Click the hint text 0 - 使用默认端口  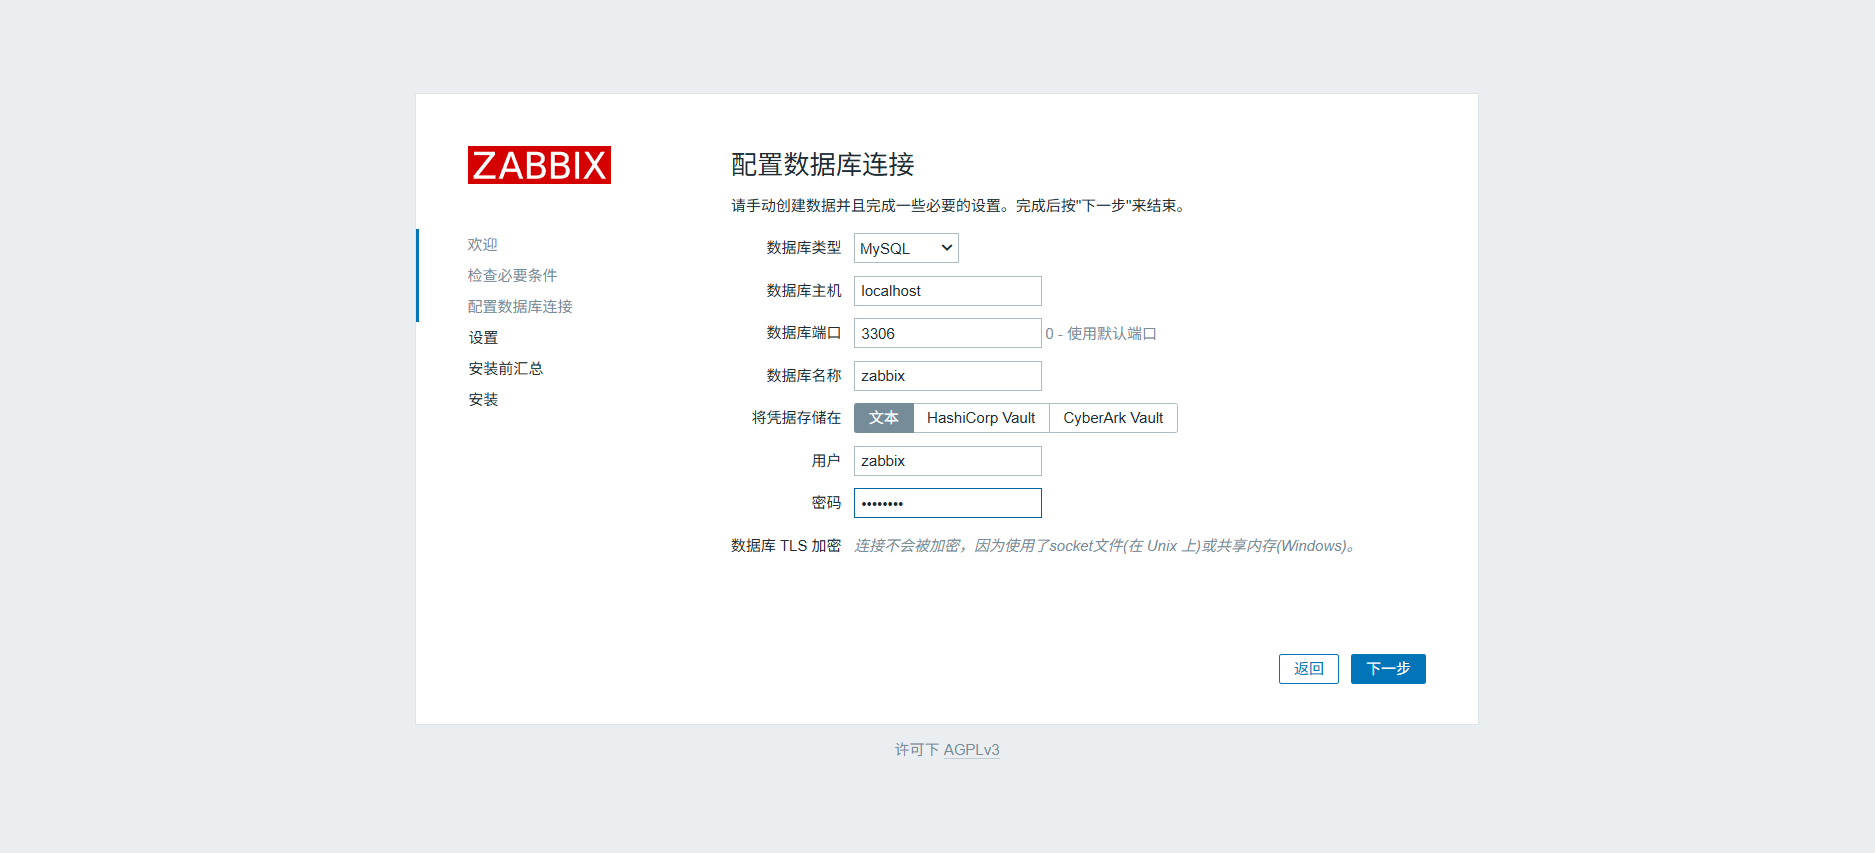(x=1101, y=334)
